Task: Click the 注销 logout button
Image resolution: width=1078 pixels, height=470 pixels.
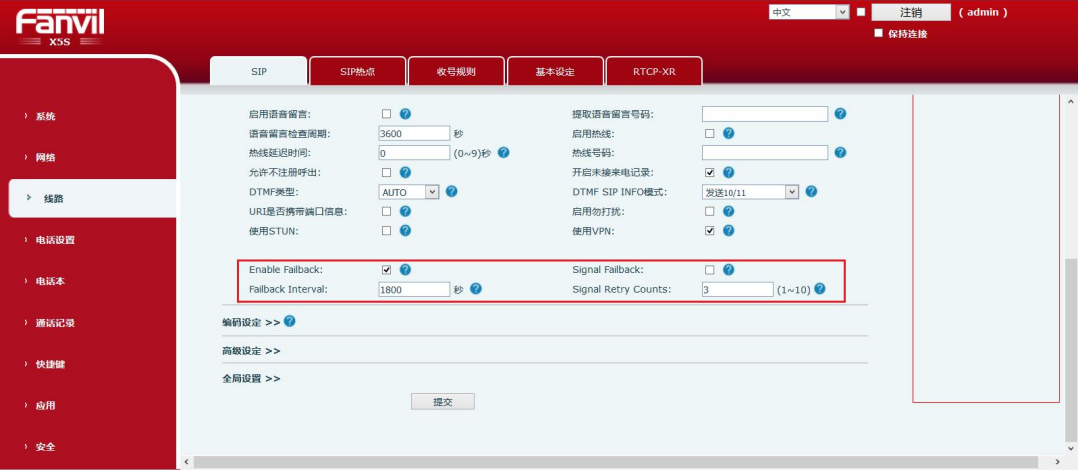Action: (910, 13)
